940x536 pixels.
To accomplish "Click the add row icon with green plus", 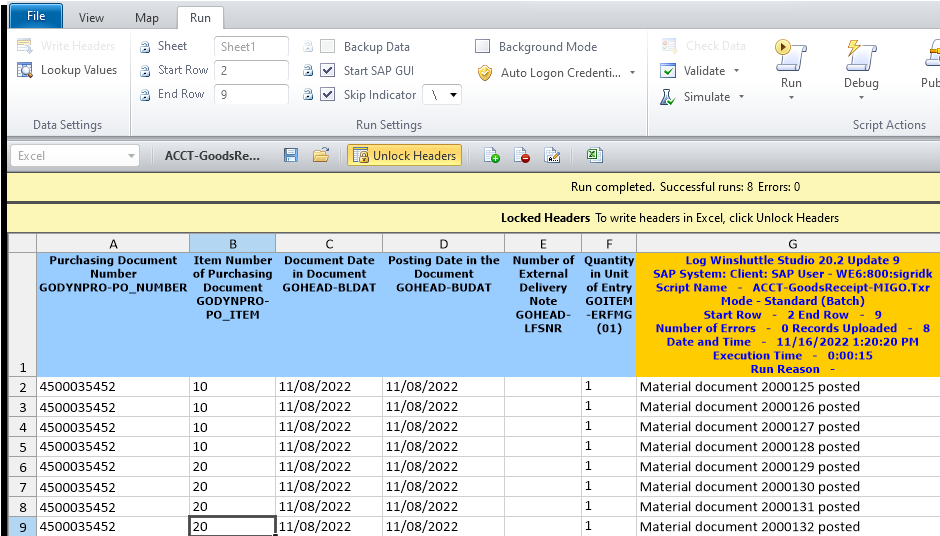I will pyautogui.click(x=491, y=155).
